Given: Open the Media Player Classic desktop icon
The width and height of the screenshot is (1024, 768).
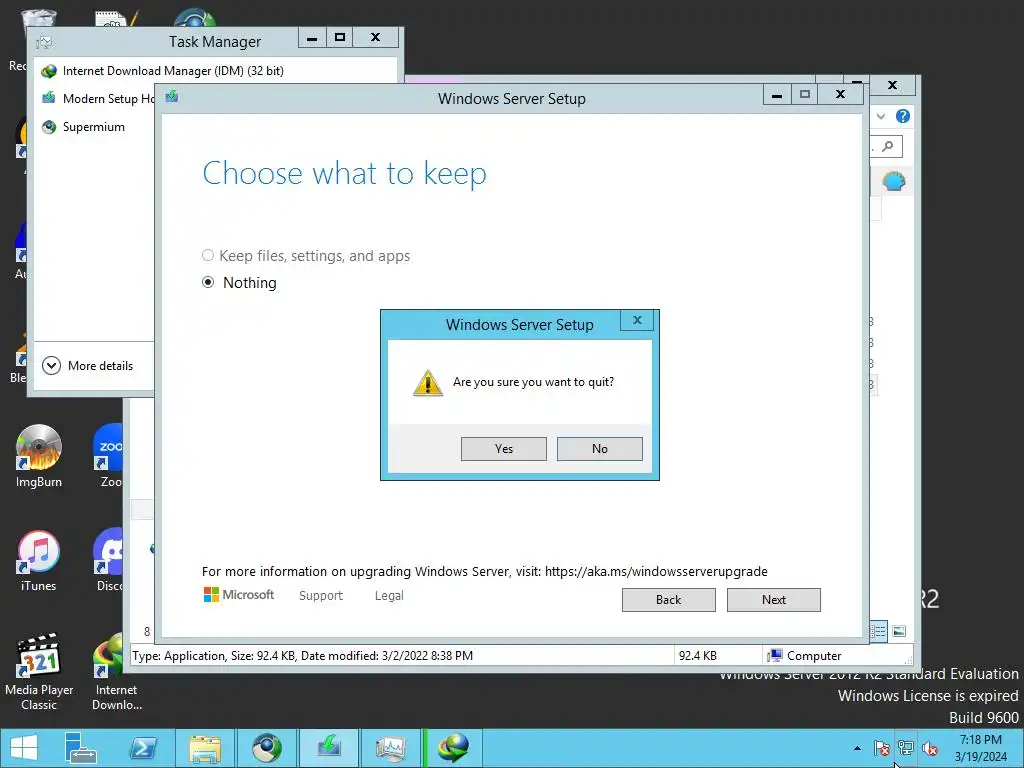Looking at the screenshot, I should (x=39, y=671).
